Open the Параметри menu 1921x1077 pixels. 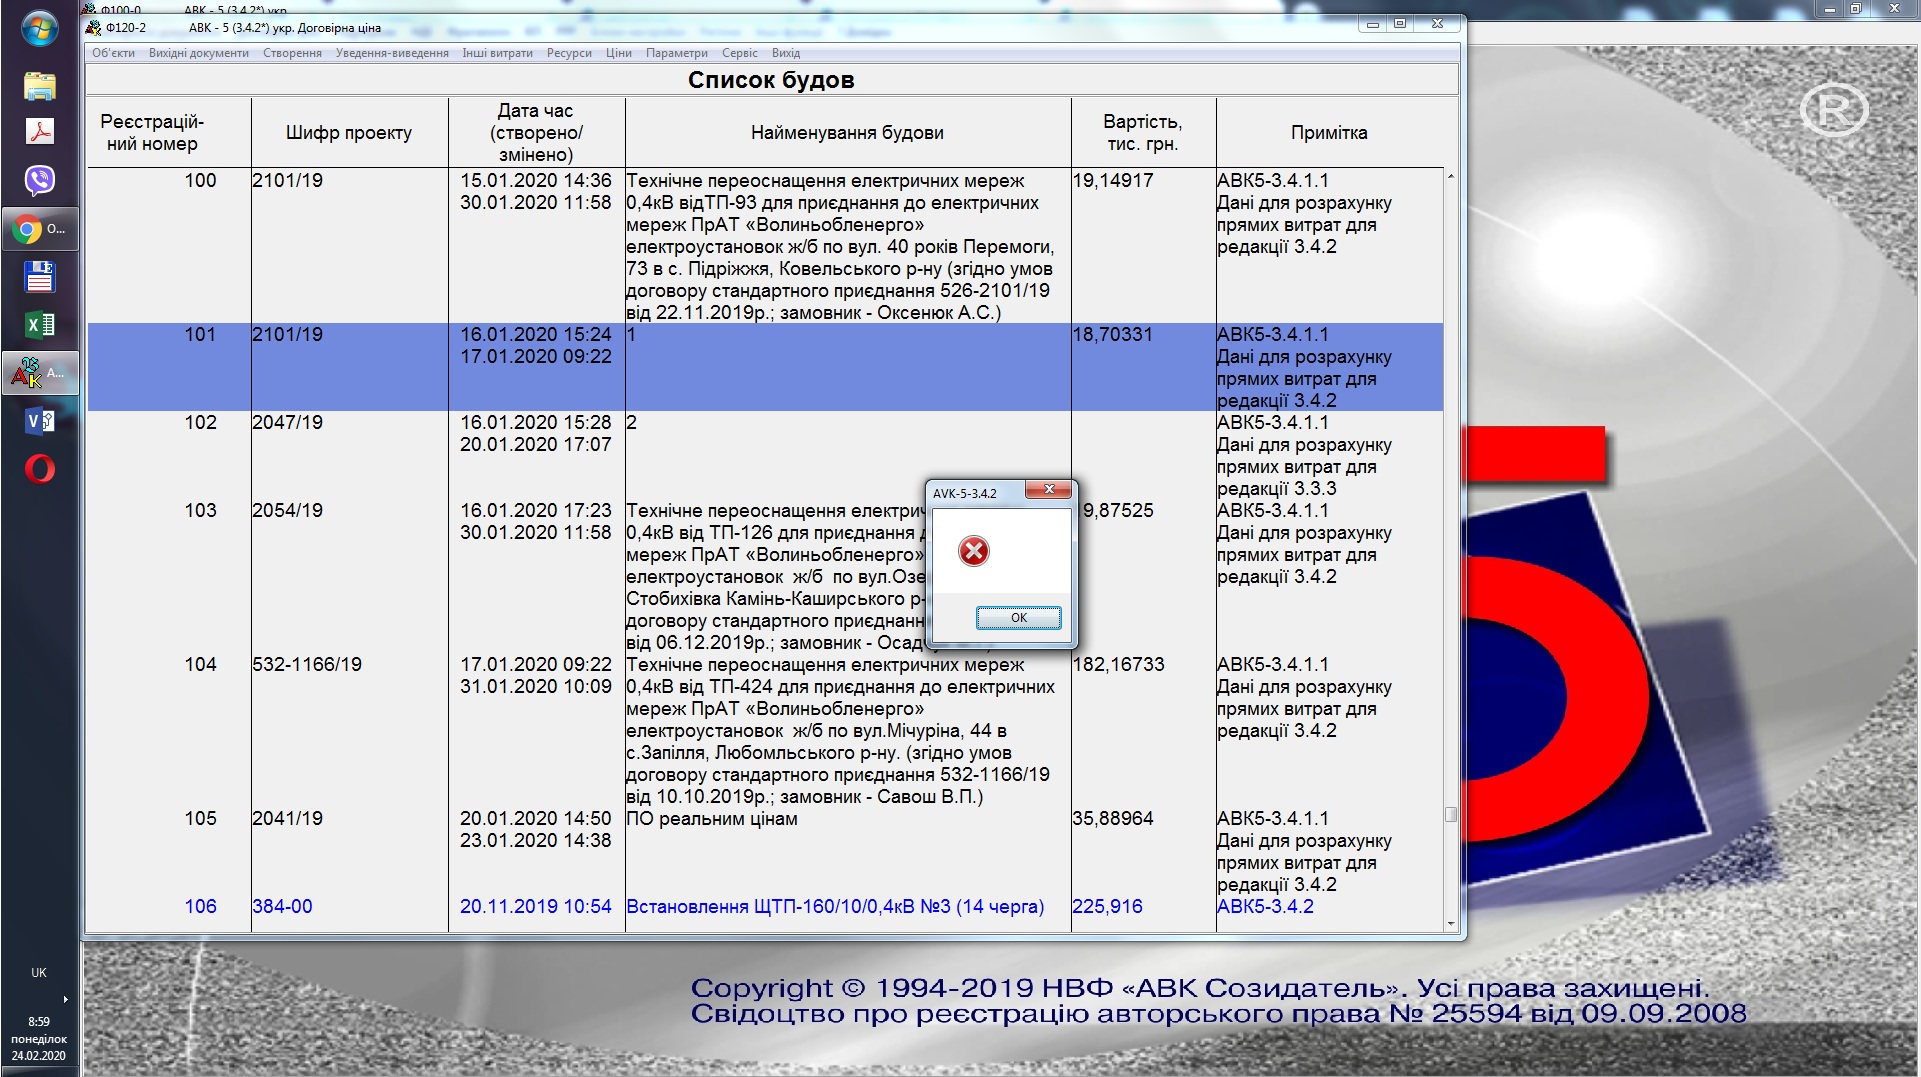(x=677, y=53)
